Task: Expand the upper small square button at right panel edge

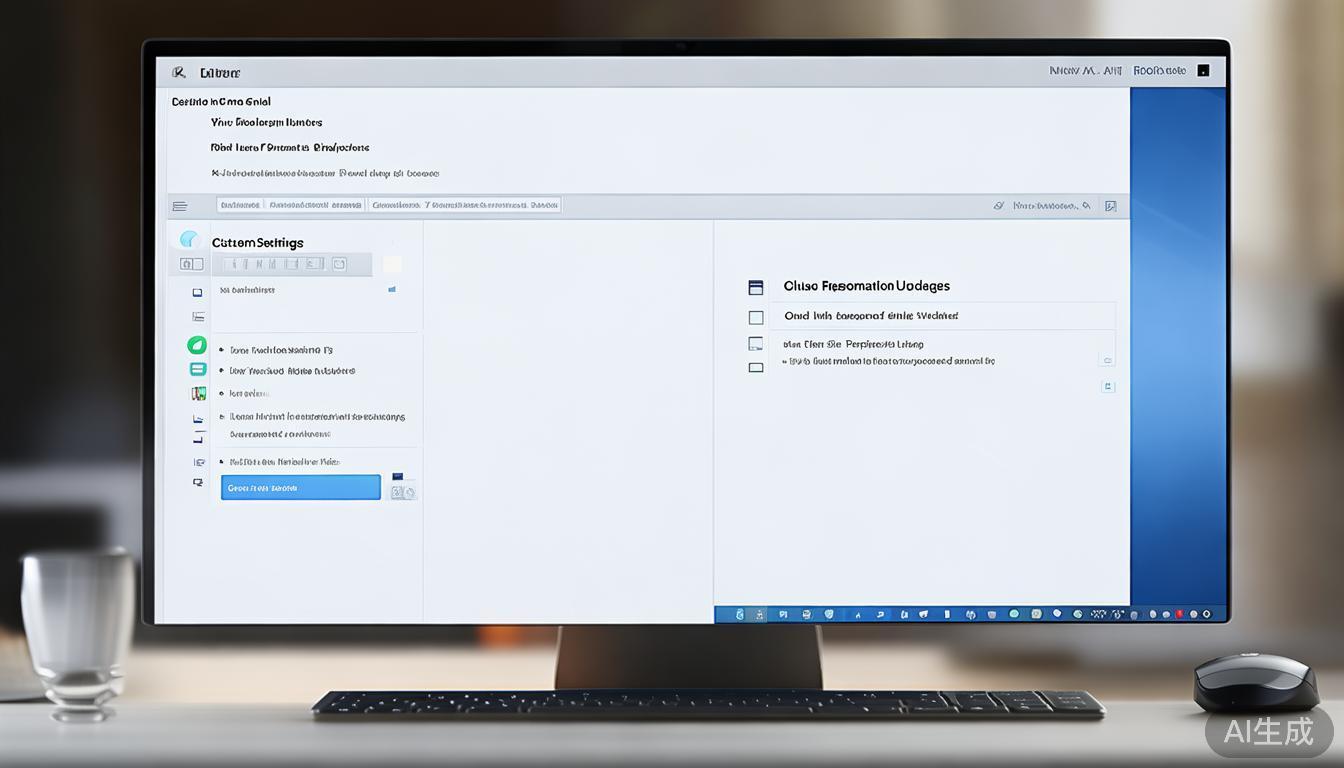Action: [x=1107, y=360]
